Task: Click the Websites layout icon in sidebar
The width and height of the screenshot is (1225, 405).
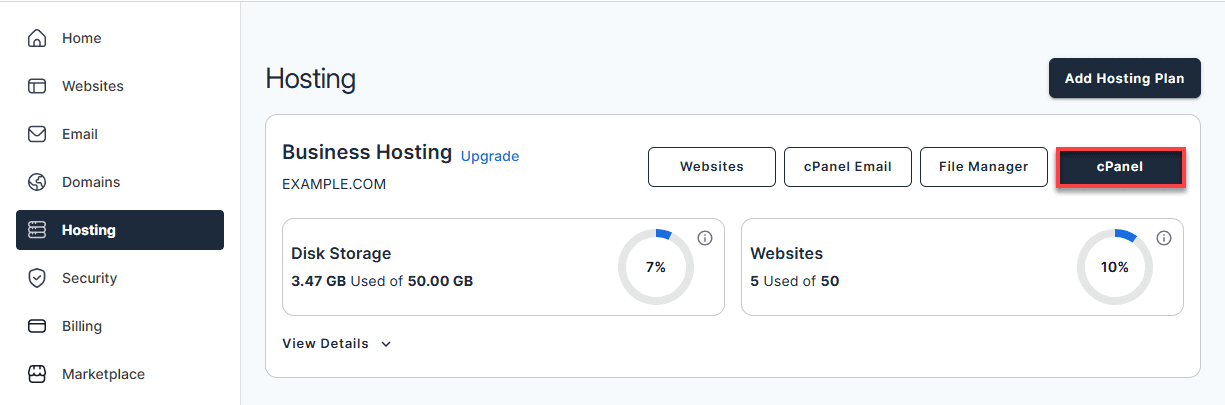Action: [37, 86]
